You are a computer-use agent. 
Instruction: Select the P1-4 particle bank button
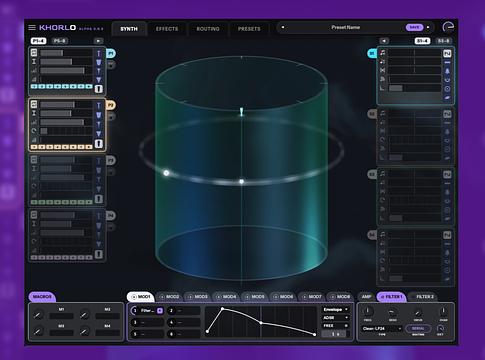(x=38, y=41)
